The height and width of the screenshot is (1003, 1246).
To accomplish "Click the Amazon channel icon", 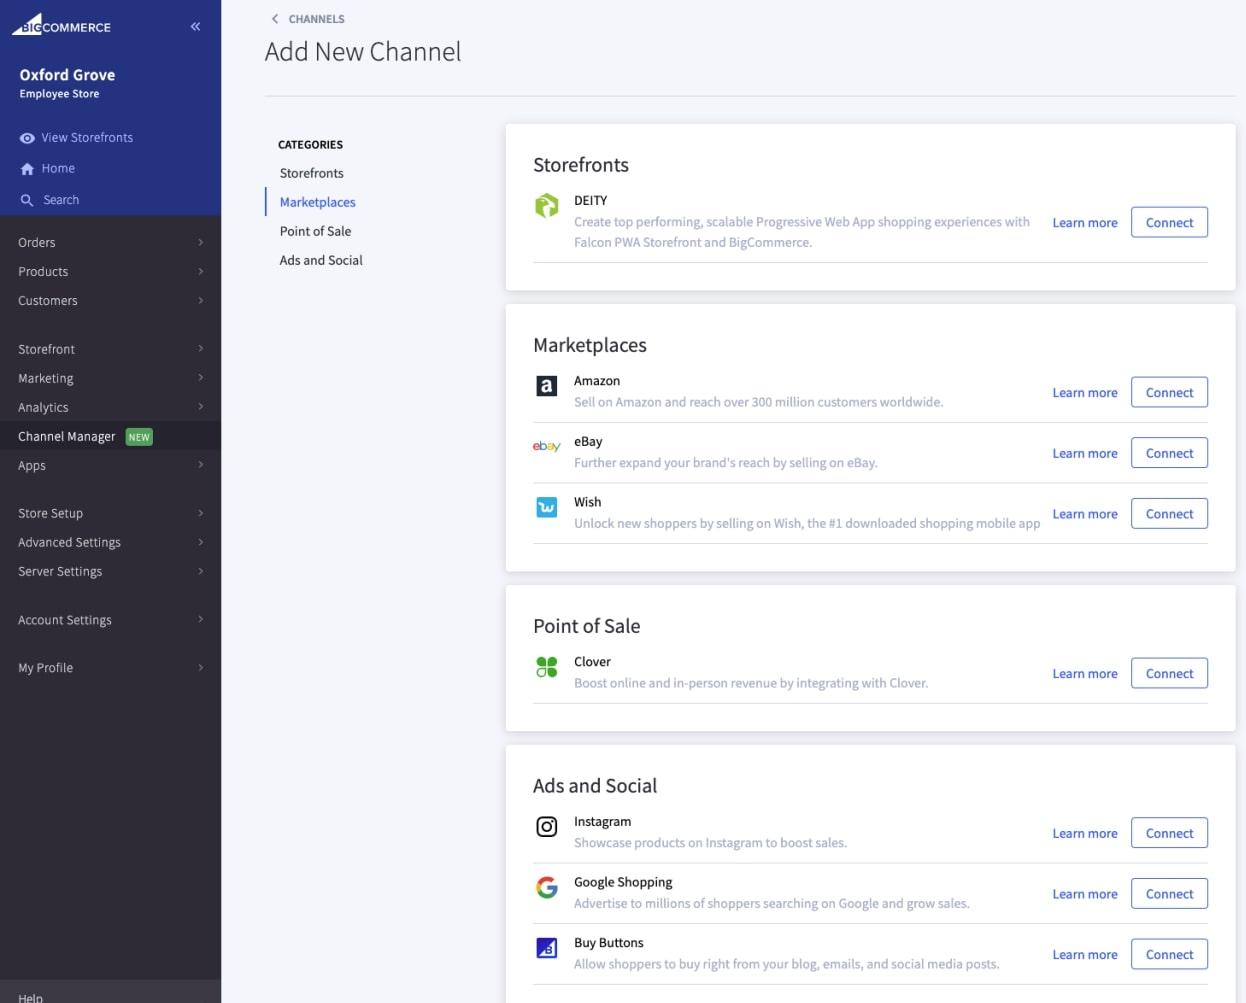I will coord(546,386).
